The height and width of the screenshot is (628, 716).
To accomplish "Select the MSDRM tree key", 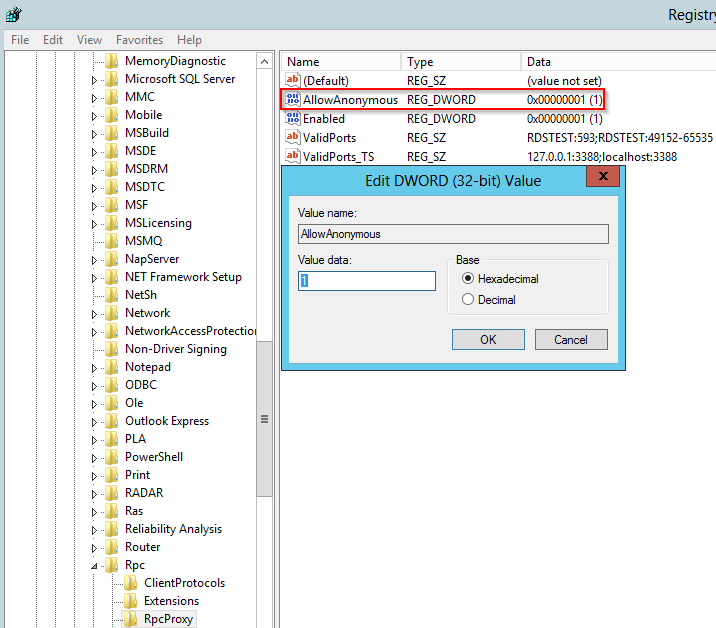I will (146, 169).
